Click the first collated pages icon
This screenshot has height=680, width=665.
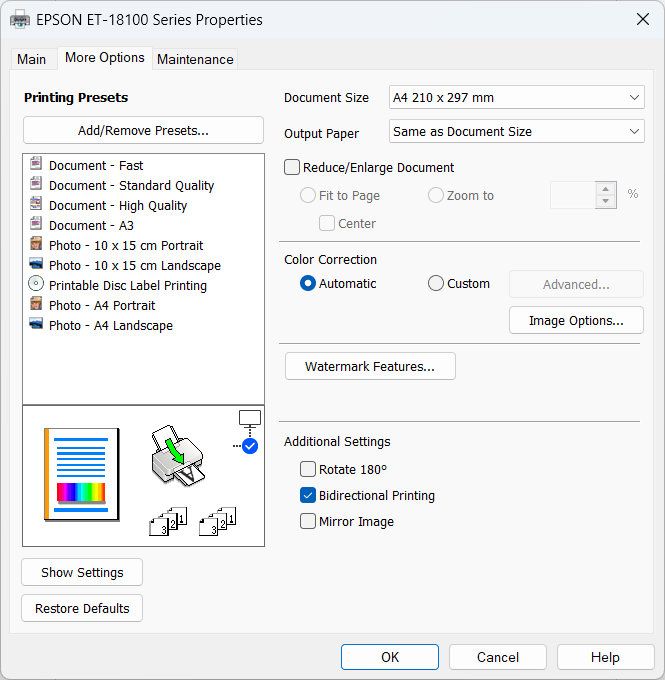click(168, 521)
